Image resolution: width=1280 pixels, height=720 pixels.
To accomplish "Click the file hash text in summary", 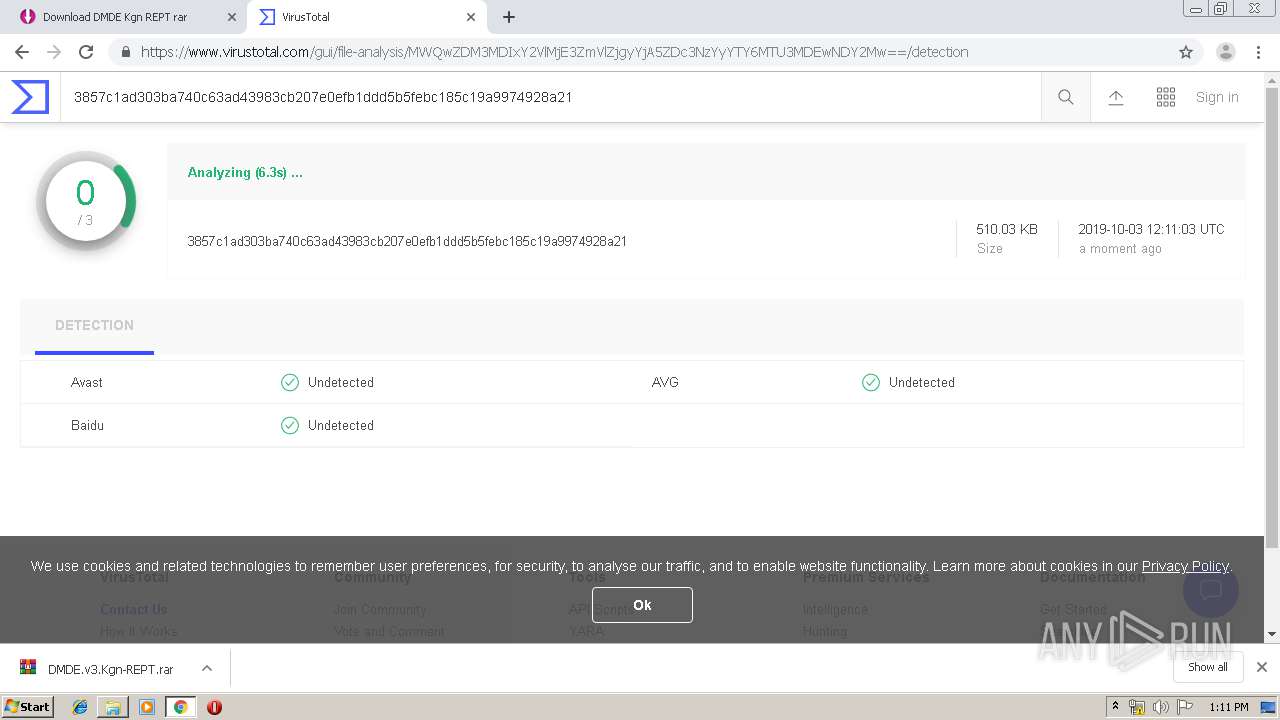I will pos(407,241).
